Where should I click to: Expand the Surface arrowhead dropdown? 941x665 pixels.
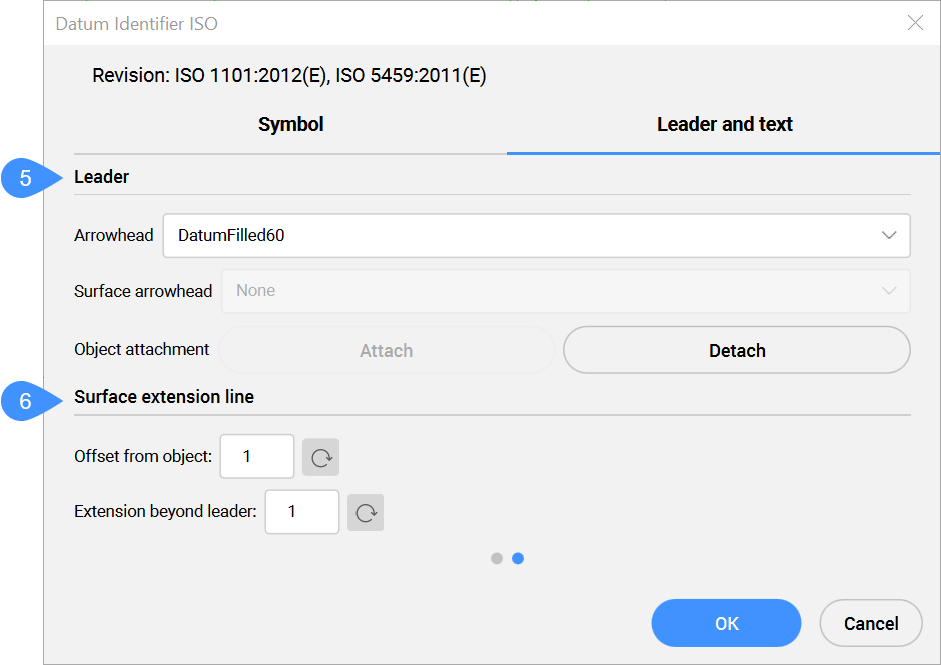coord(565,291)
